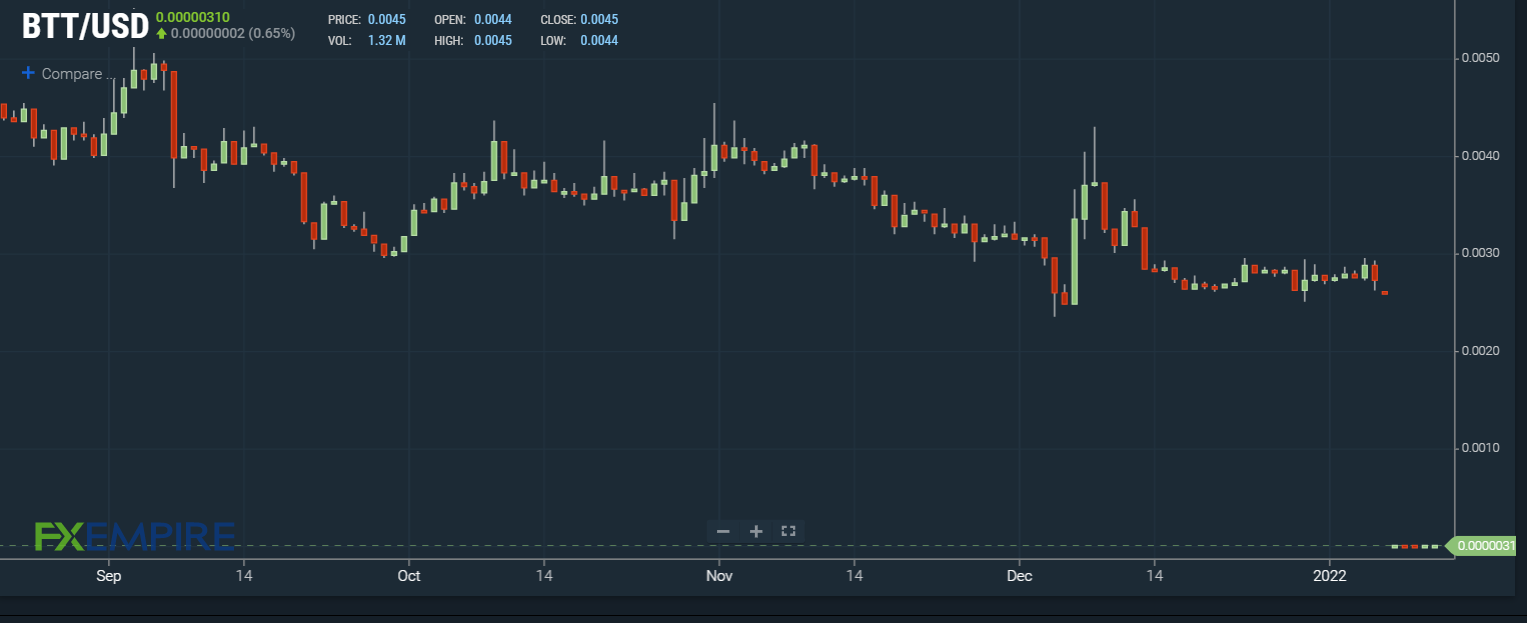The image size is (1527, 623).
Task: Click the 14 label between Oct and Nov
Action: [x=544, y=577]
